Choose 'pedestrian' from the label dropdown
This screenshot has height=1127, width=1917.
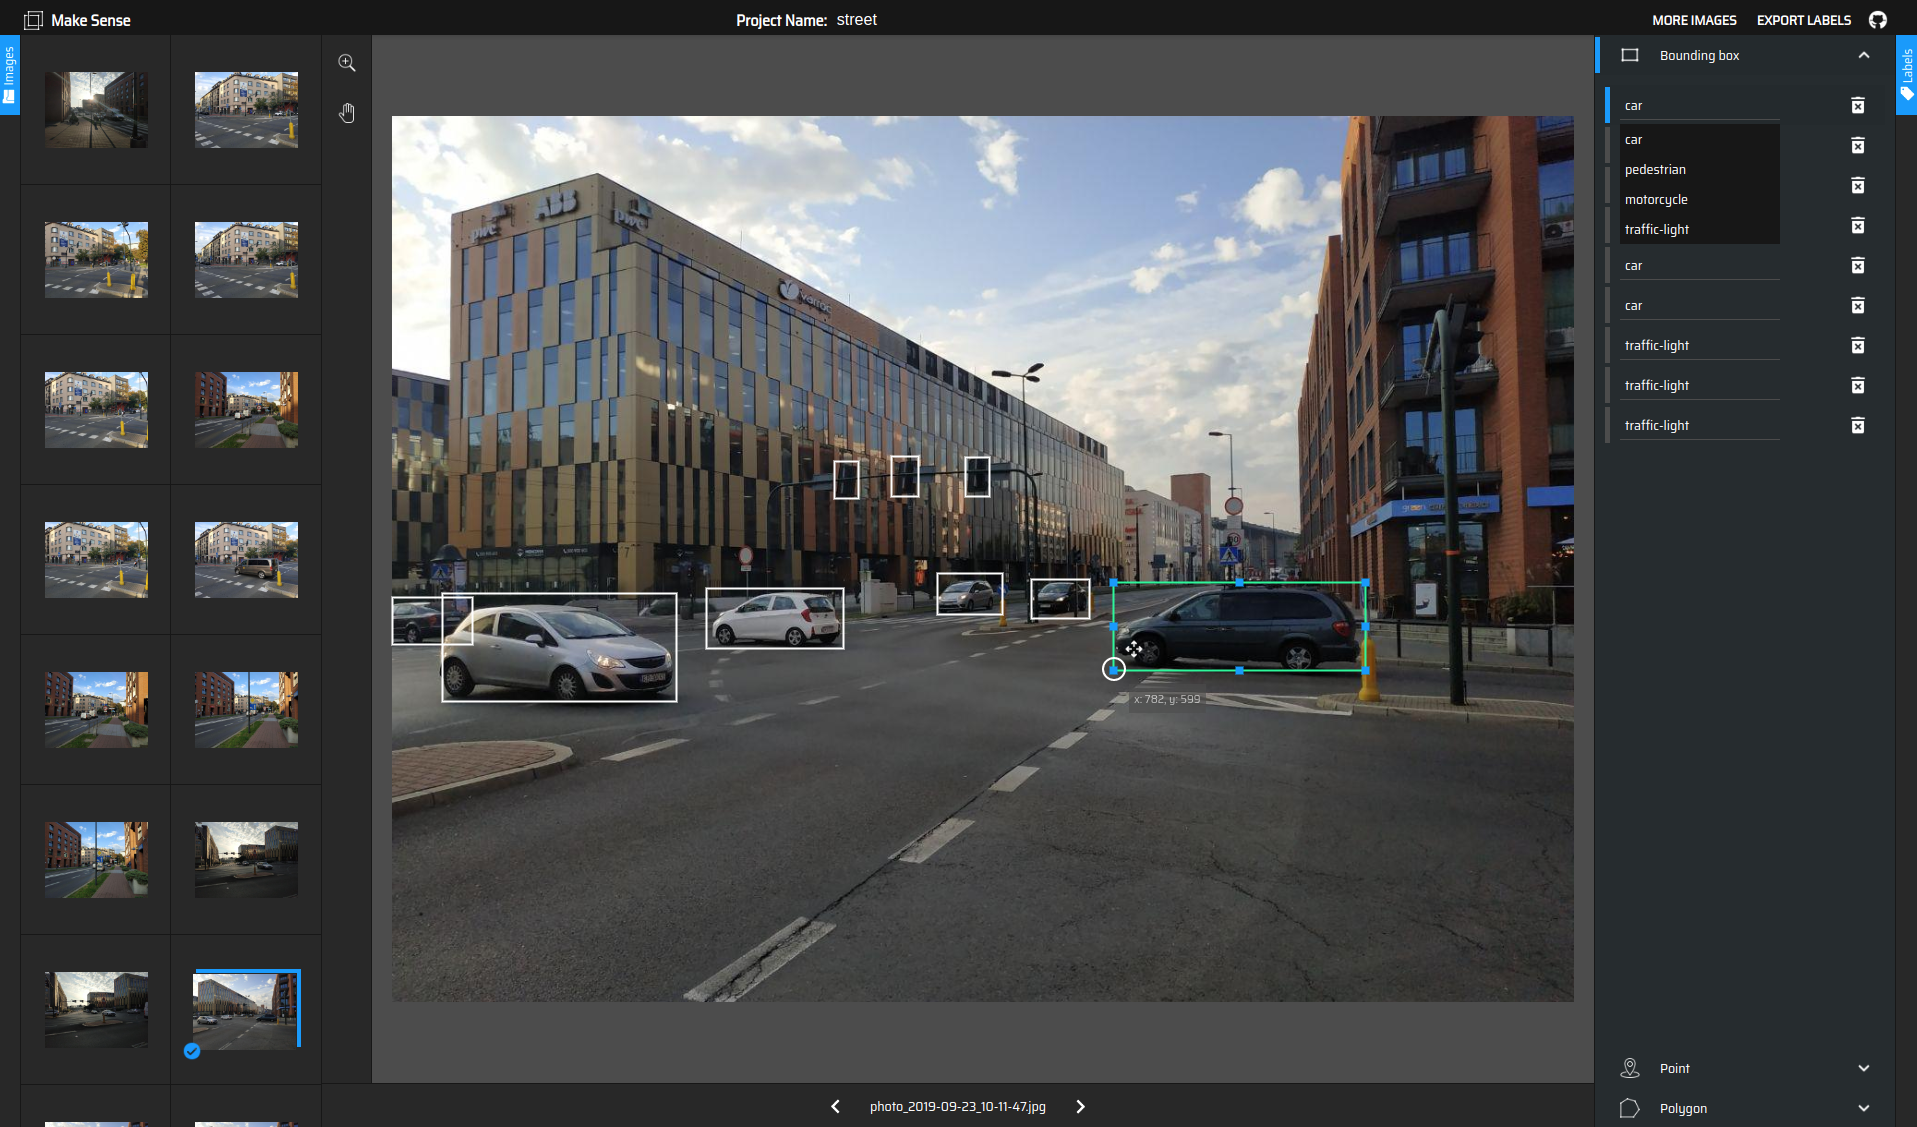(1699, 170)
